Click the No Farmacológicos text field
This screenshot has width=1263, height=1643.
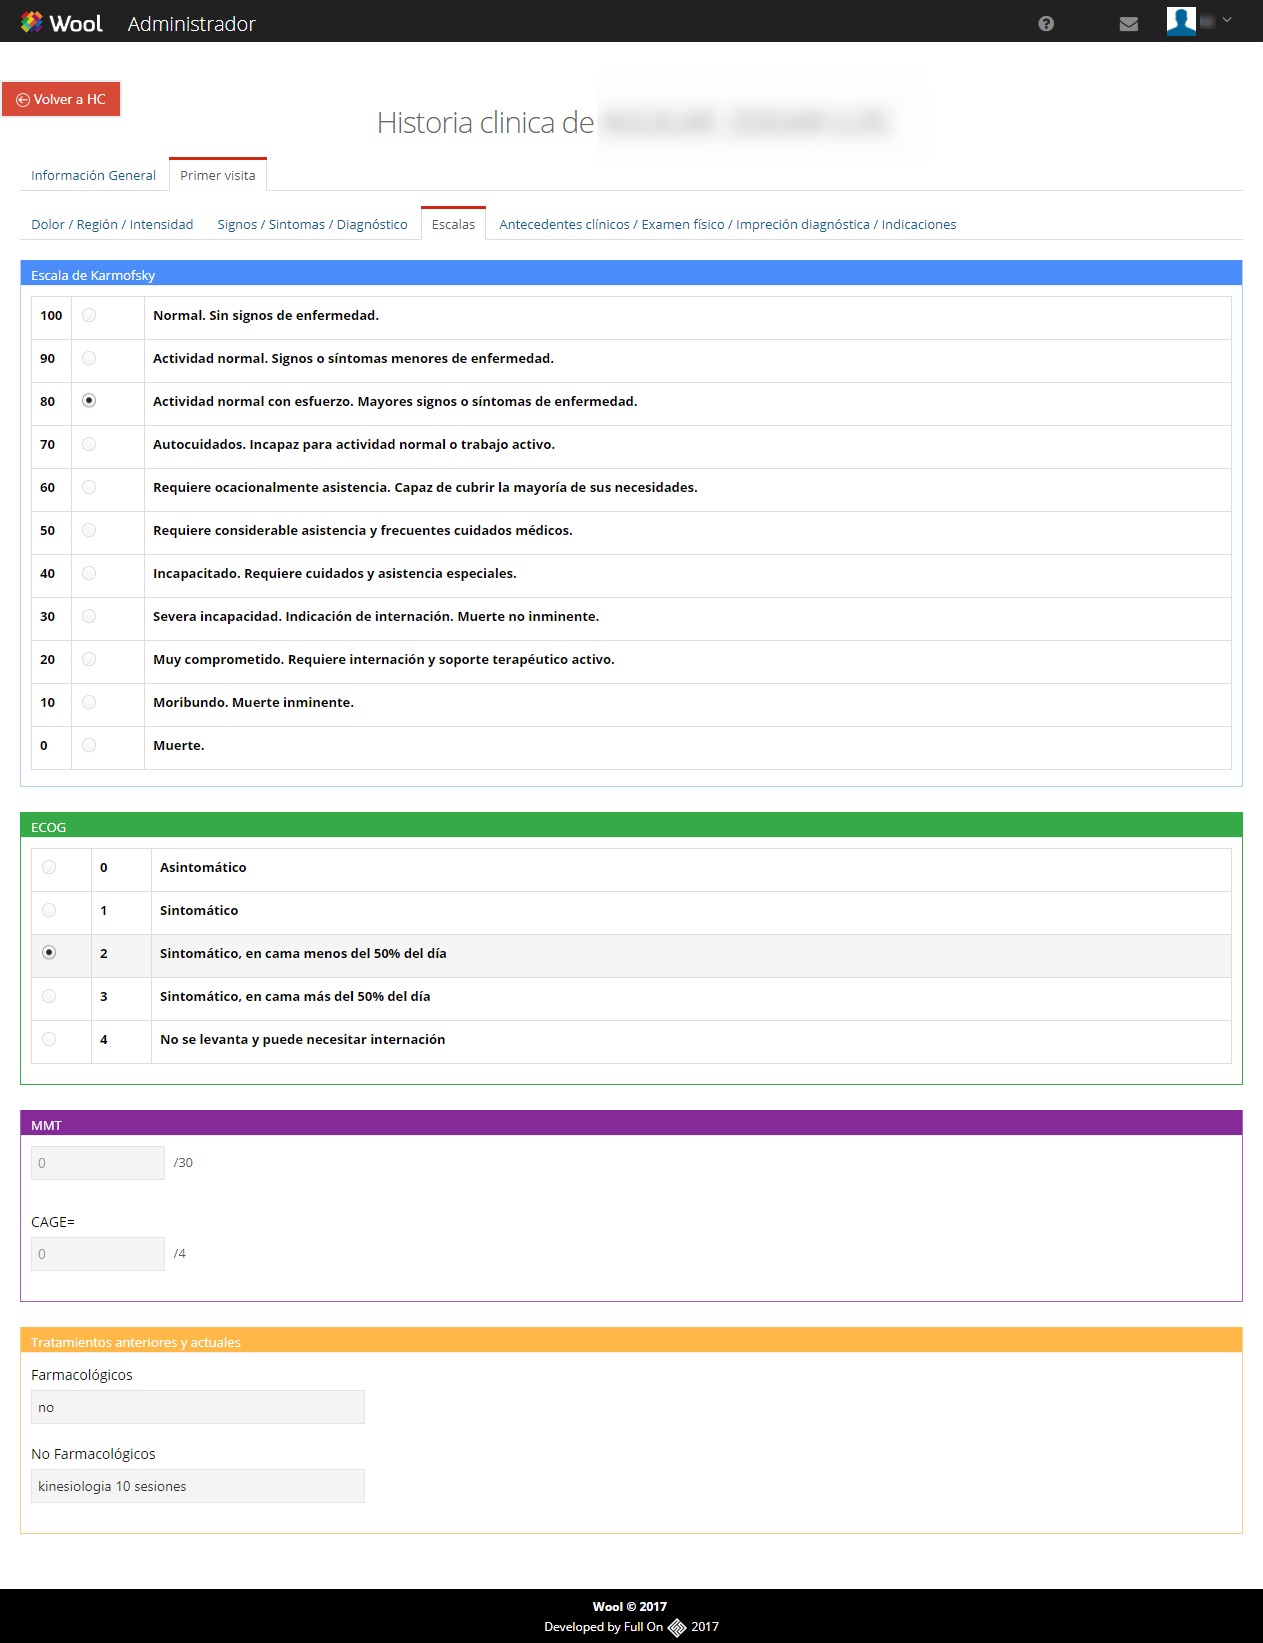pyautogui.click(x=198, y=1486)
